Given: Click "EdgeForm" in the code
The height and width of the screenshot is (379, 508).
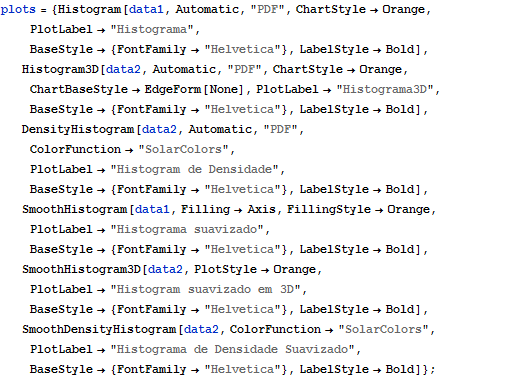Looking at the screenshot, I should 173,89.
